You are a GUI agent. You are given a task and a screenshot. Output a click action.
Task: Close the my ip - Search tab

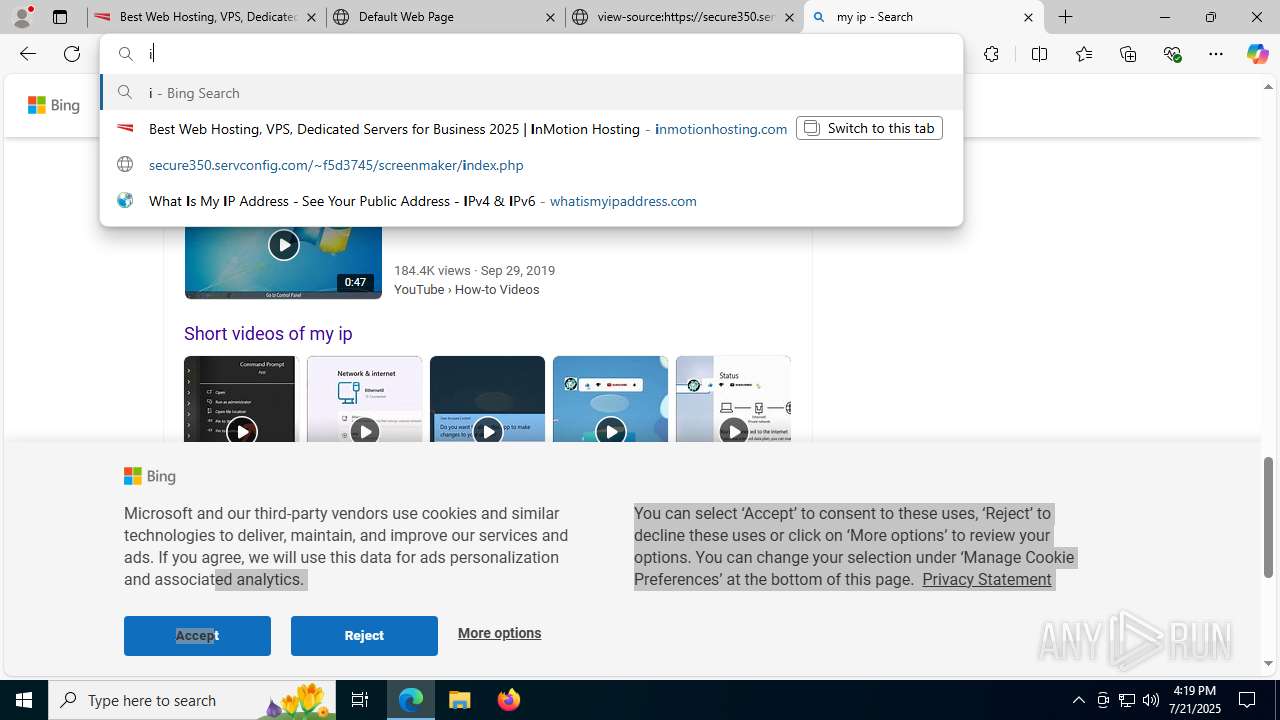point(1028,17)
